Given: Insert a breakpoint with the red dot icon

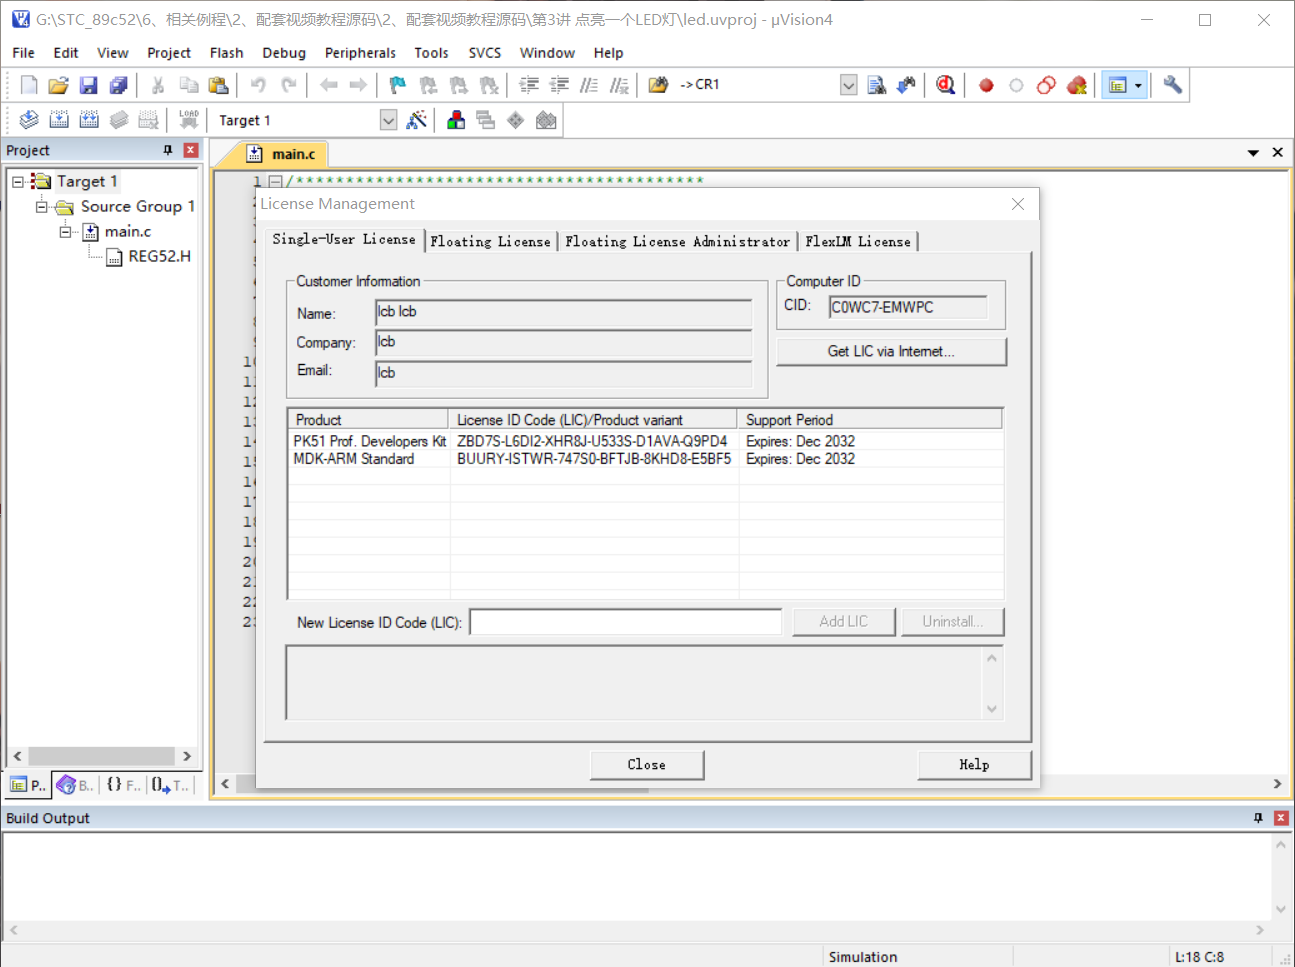Looking at the screenshot, I should (986, 85).
